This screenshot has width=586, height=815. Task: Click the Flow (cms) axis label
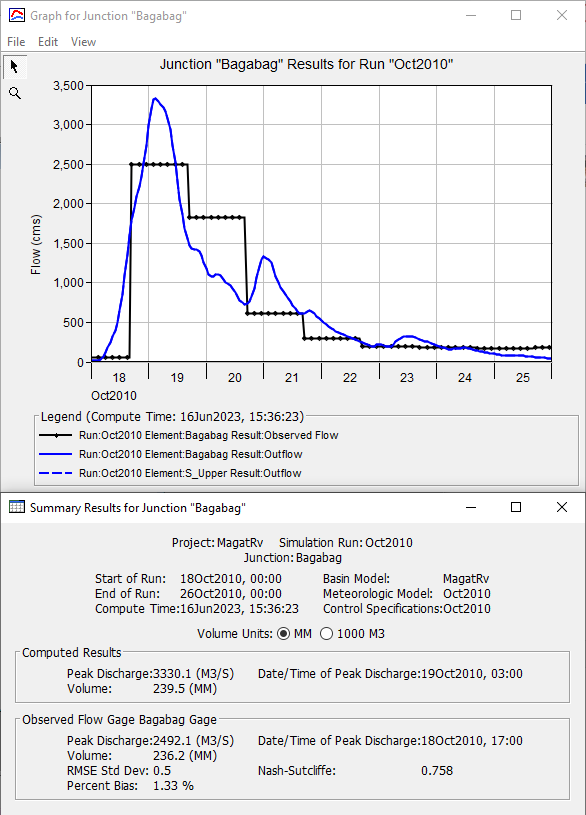point(35,244)
